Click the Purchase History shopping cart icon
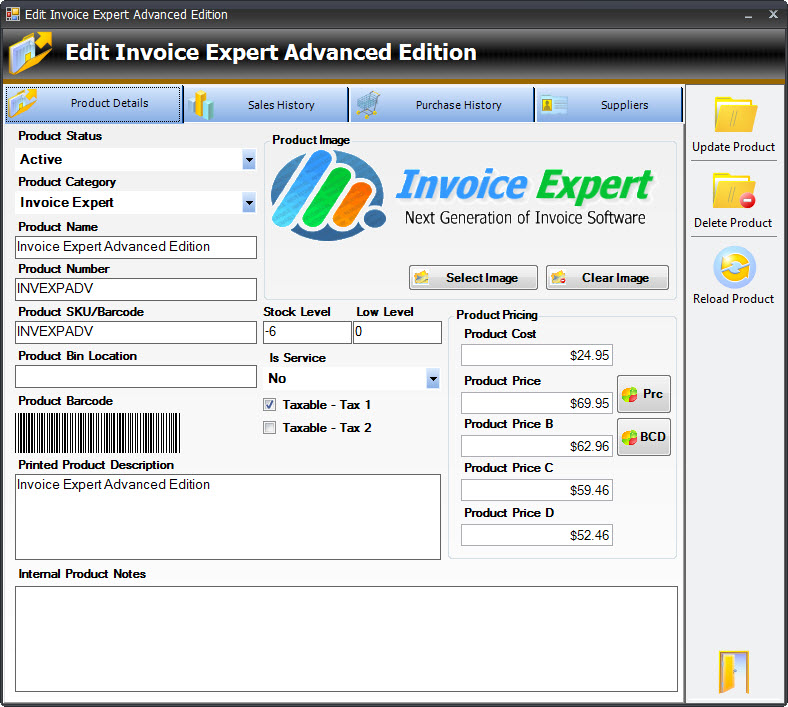Image resolution: width=788 pixels, height=707 pixels. pyautogui.click(x=368, y=105)
